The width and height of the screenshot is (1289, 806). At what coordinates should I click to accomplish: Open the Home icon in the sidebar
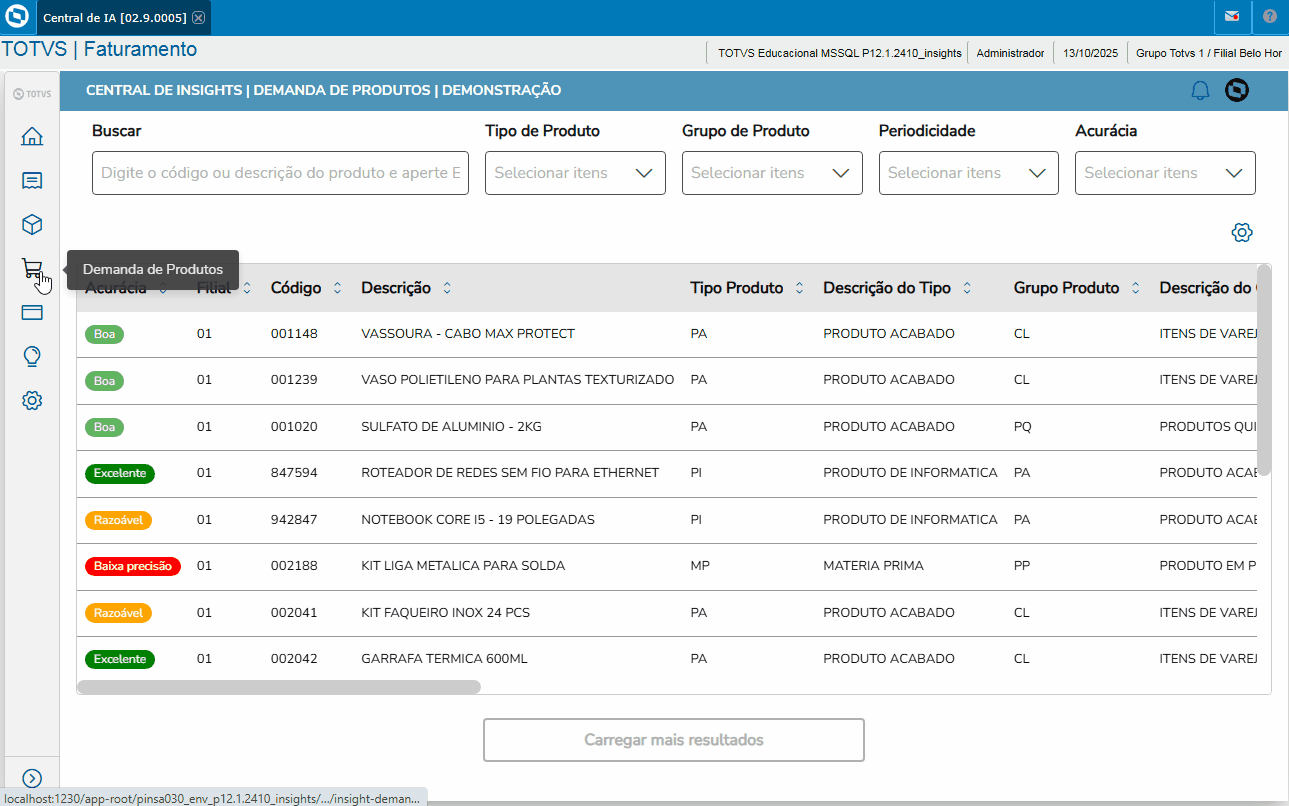coord(32,136)
